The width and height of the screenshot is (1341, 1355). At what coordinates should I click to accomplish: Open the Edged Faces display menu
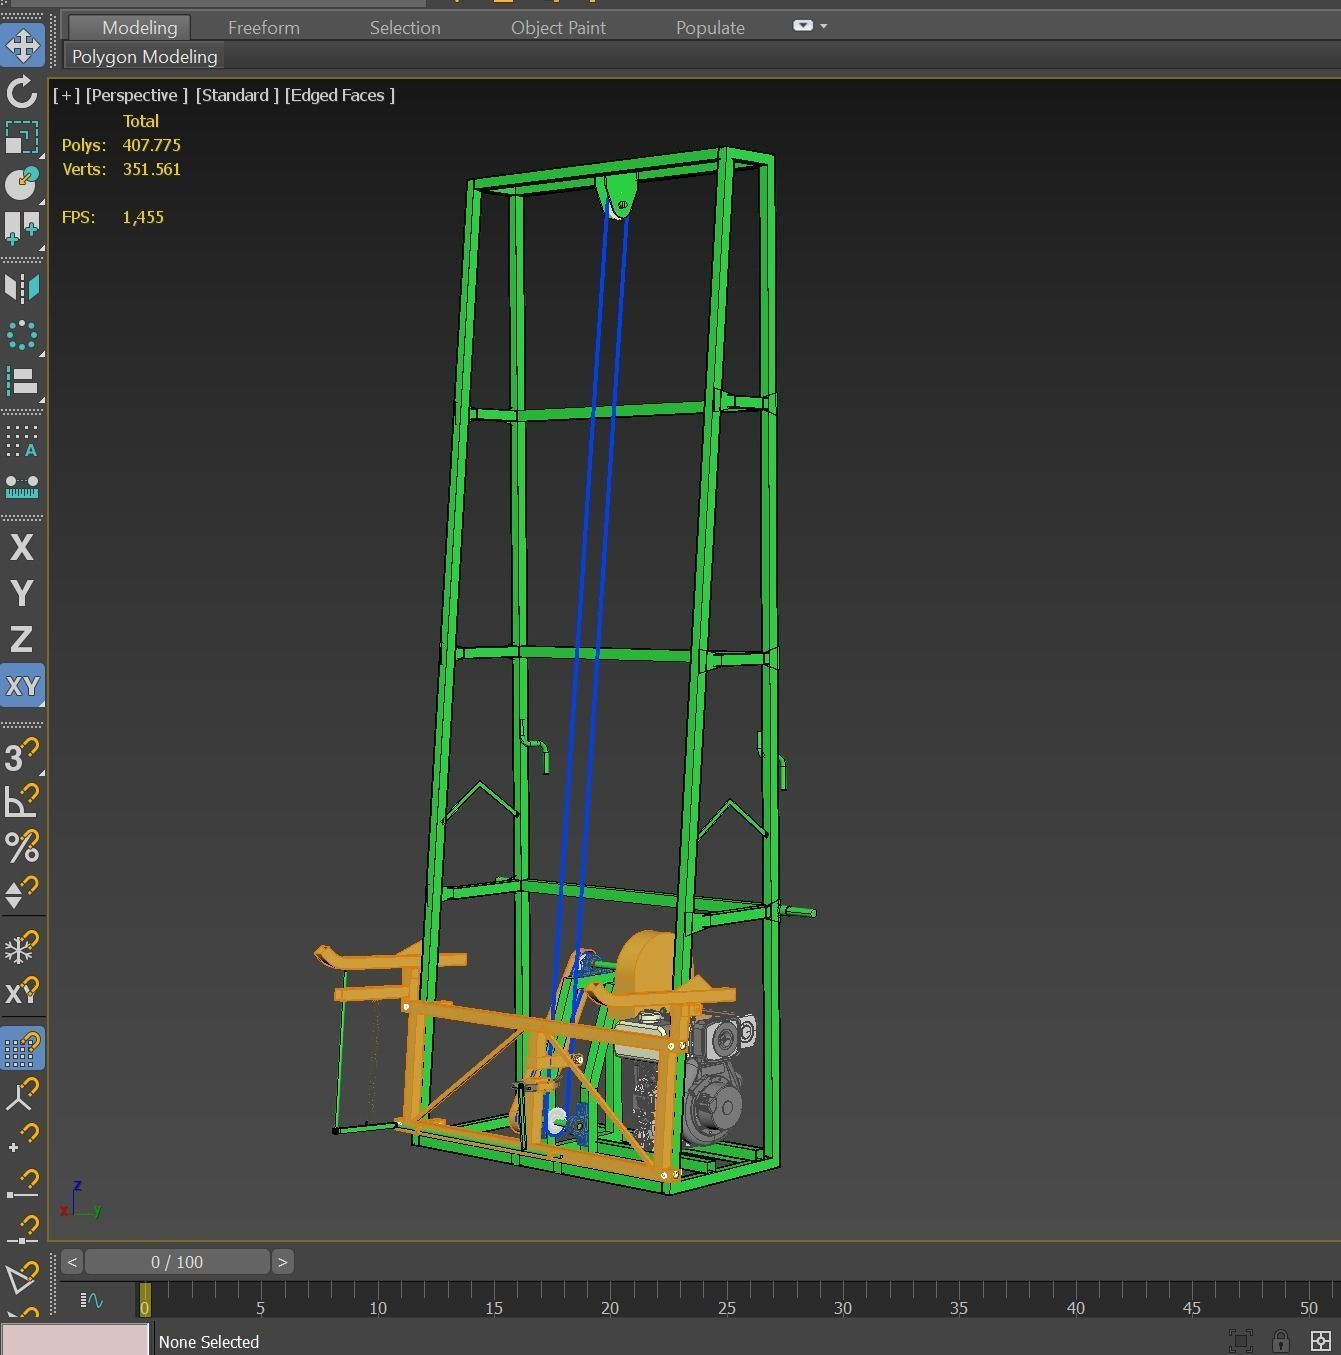[x=339, y=95]
